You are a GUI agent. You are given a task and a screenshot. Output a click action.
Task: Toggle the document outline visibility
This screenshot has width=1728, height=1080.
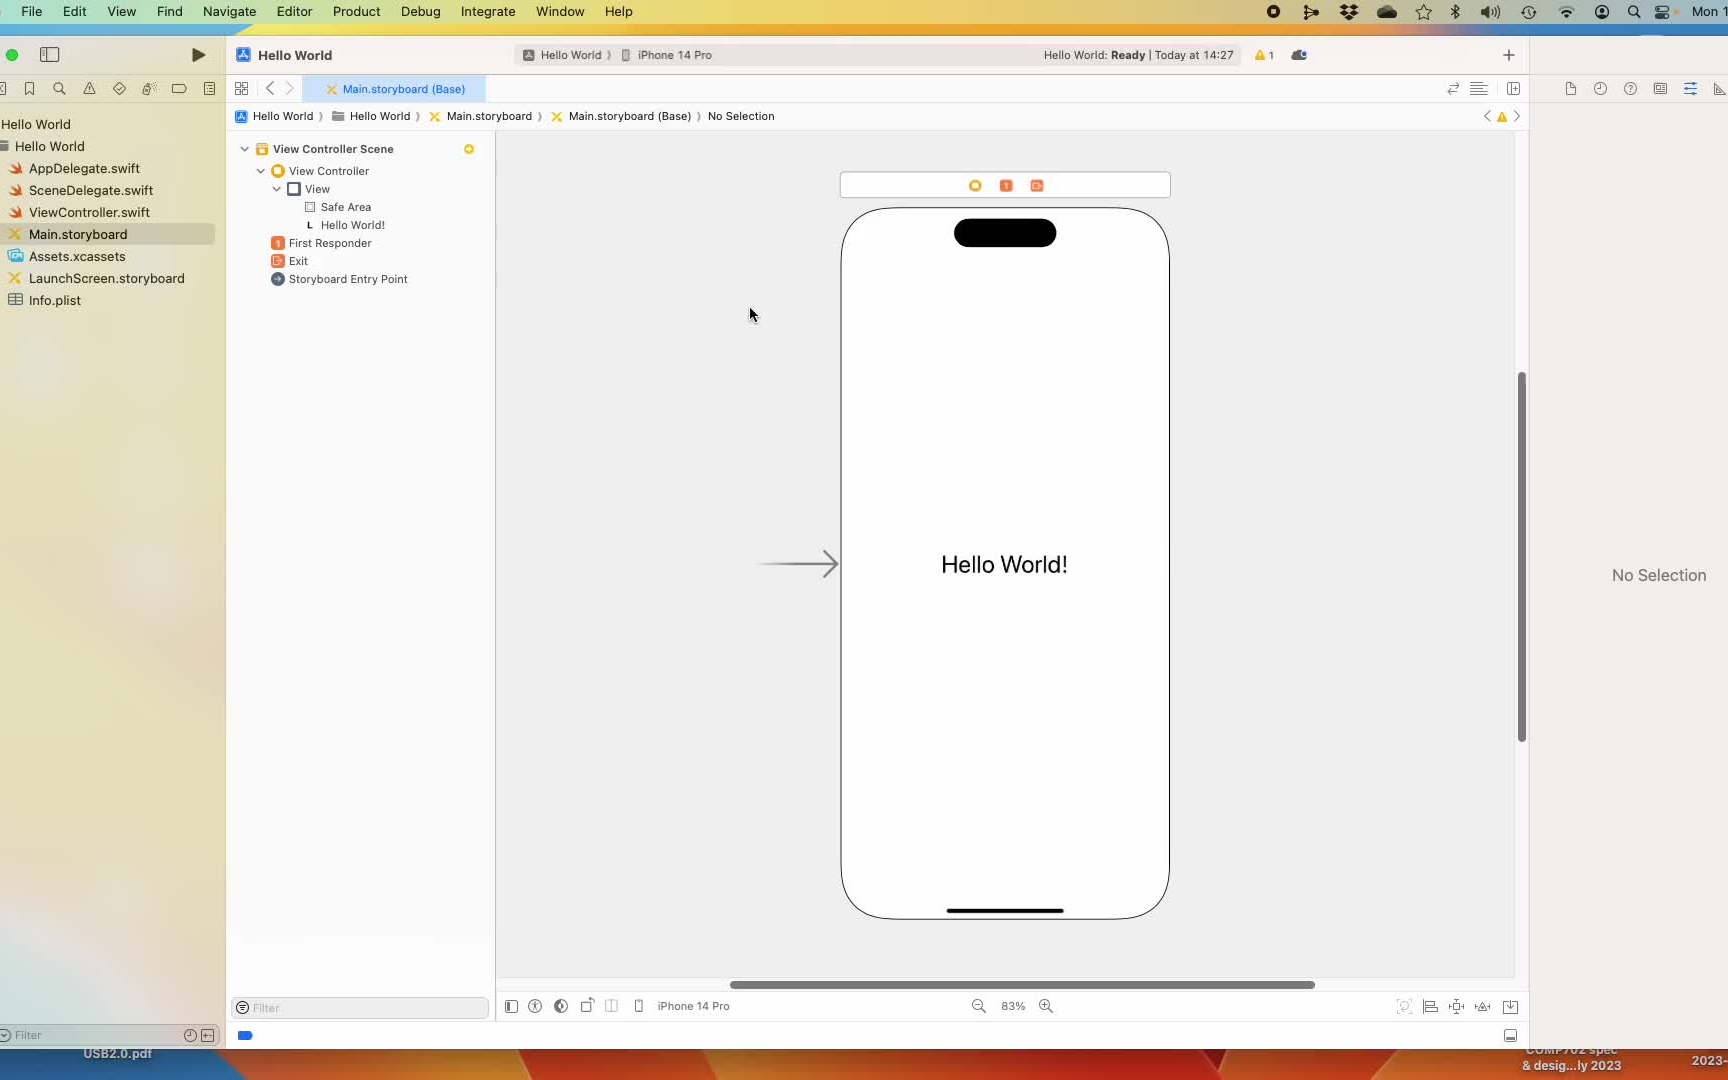pos(511,1006)
